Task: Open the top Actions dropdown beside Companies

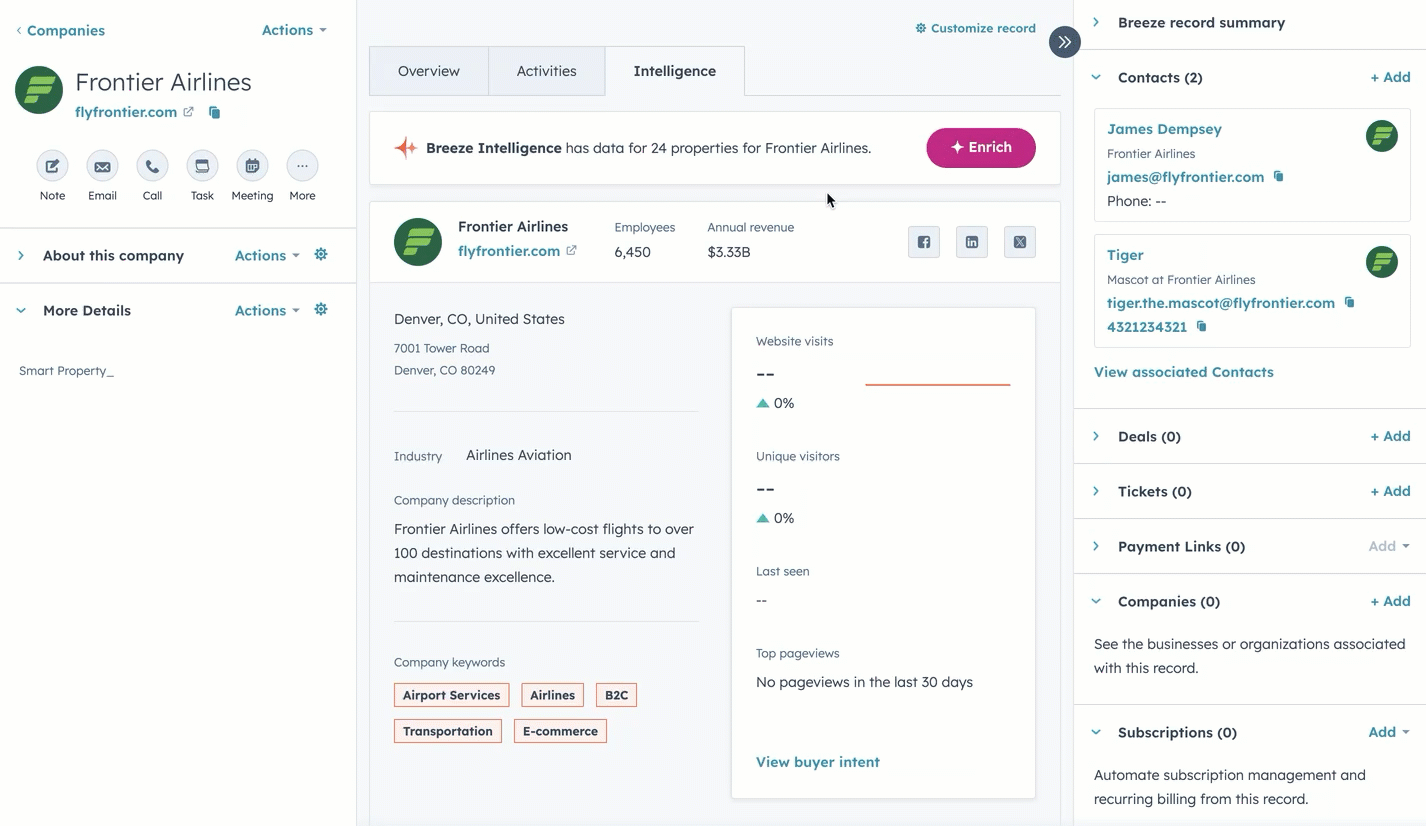Action: point(294,30)
